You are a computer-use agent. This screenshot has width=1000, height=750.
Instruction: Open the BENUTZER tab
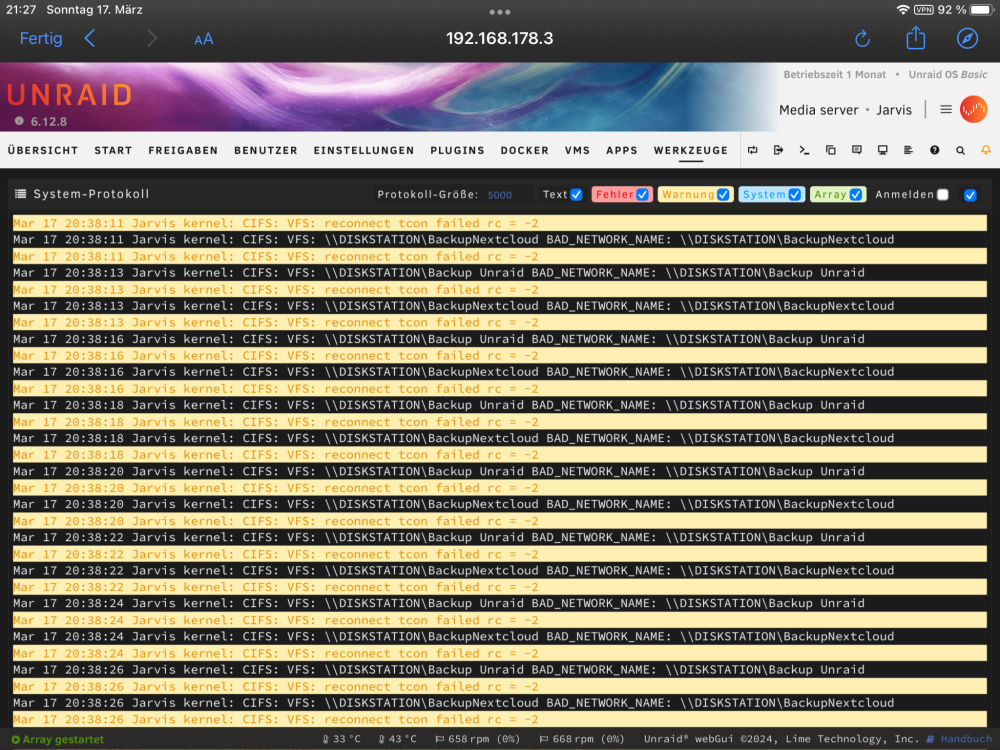[x=265, y=151]
